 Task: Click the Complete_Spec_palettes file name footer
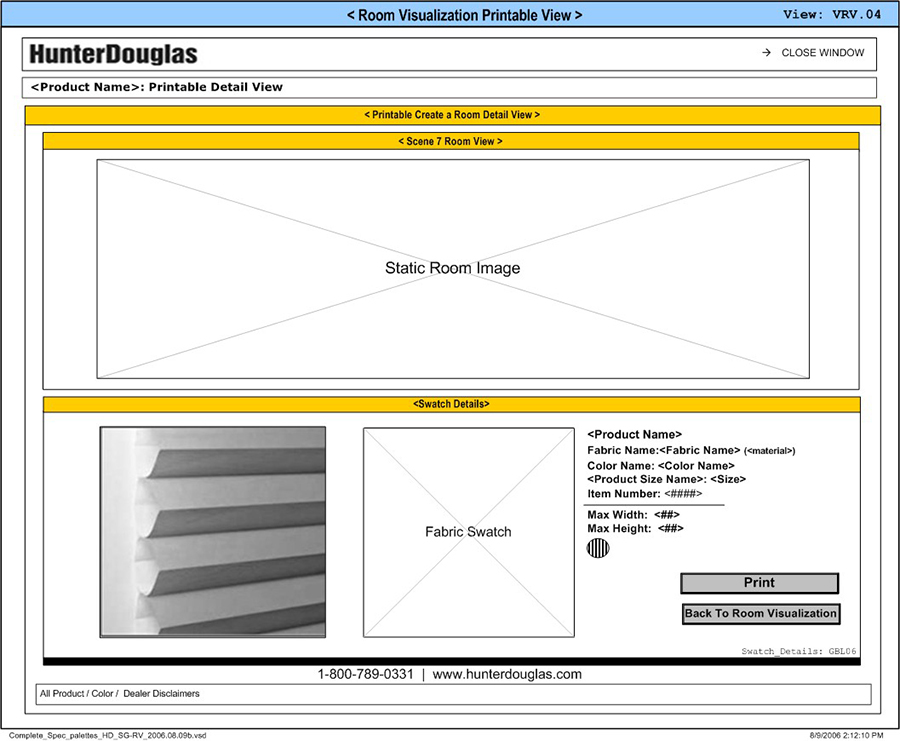point(107,735)
